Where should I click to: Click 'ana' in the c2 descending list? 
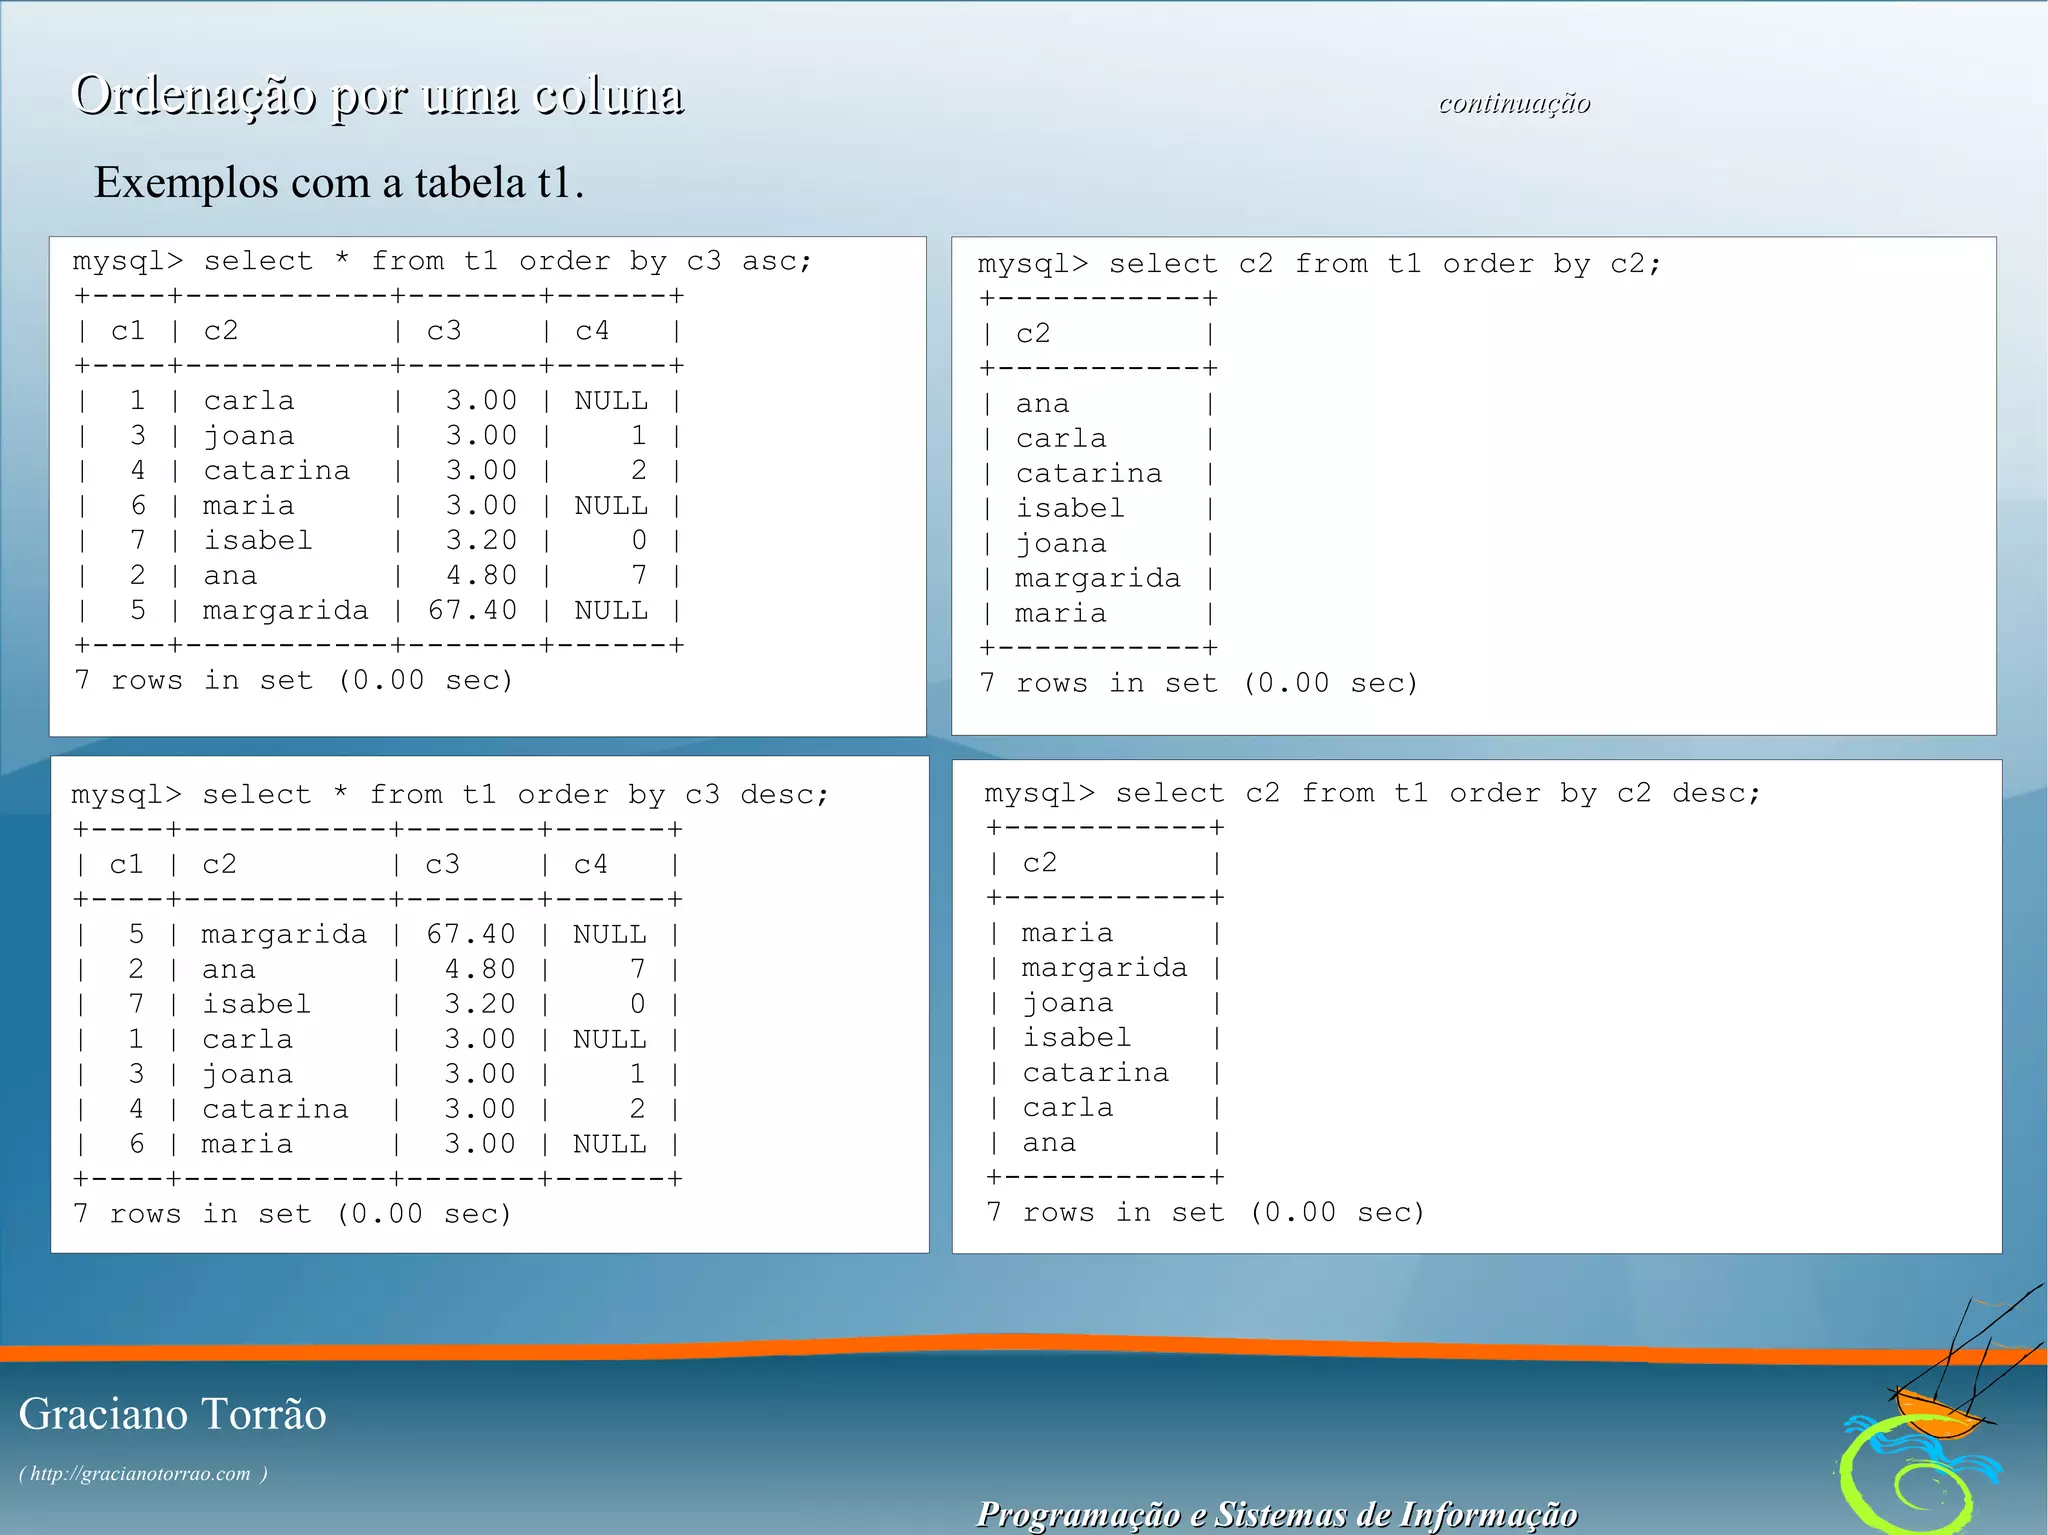1049,1143
